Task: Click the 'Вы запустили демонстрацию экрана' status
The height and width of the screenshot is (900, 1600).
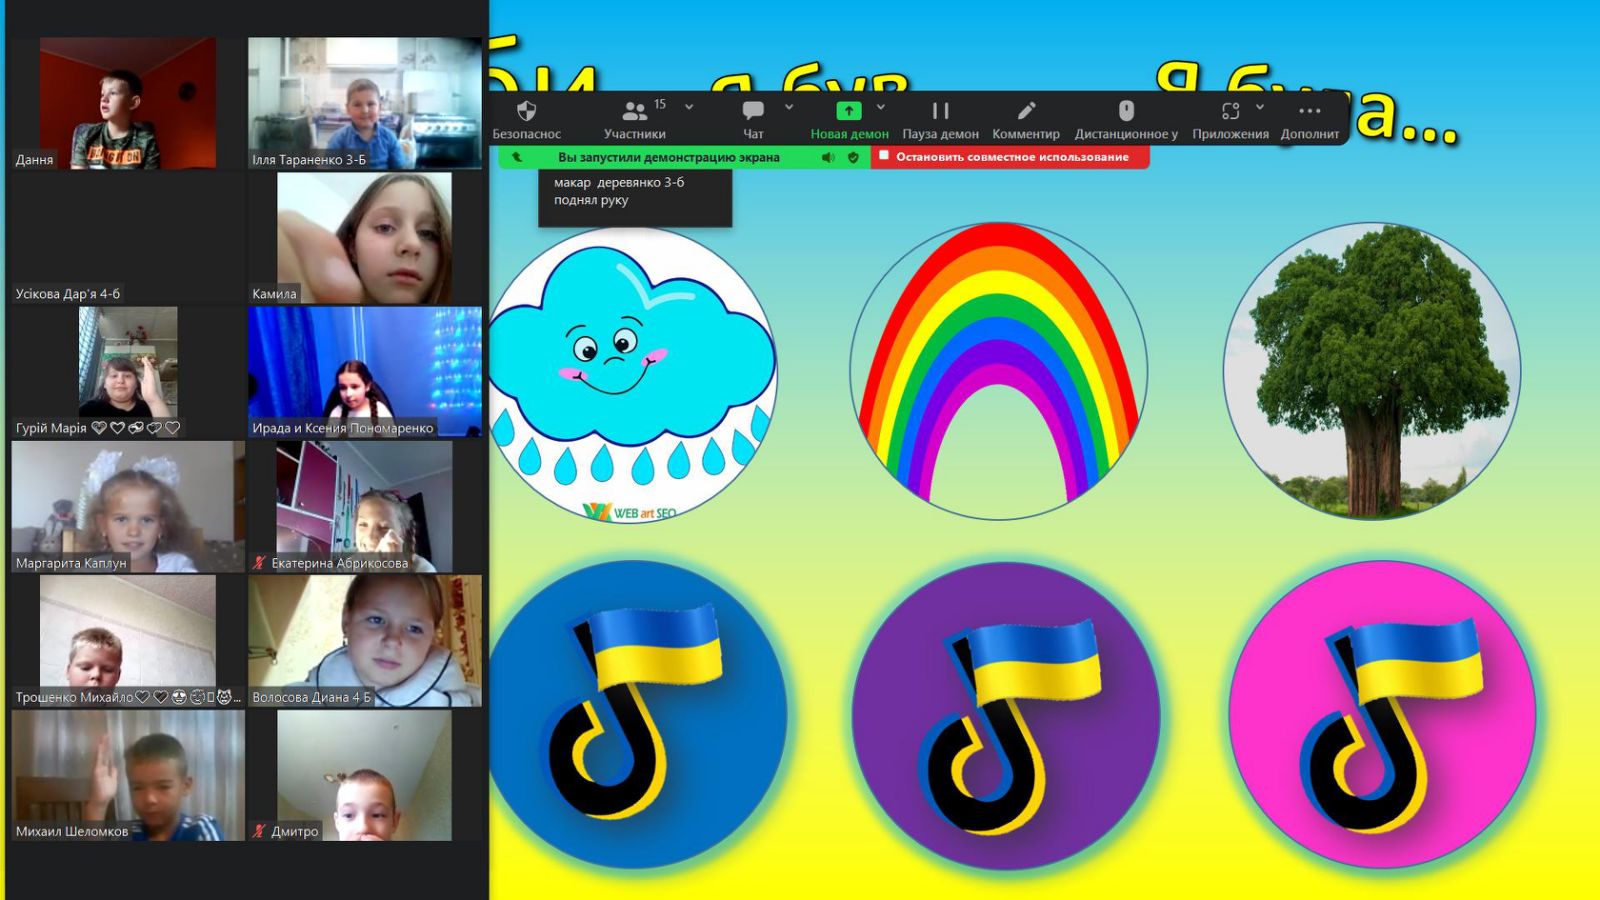Action: pos(669,157)
